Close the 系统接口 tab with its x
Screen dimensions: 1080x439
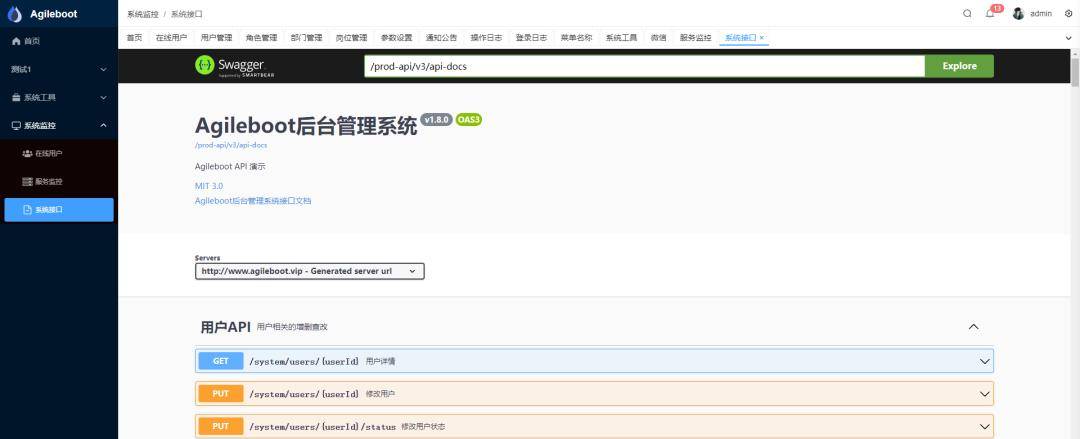pyautogui.click(x=761, y=38)
